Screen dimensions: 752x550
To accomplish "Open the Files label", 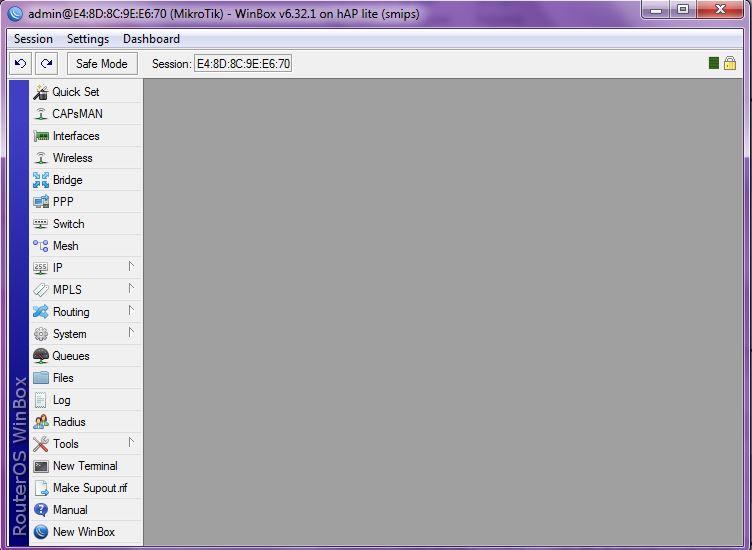I will [63, 378].
